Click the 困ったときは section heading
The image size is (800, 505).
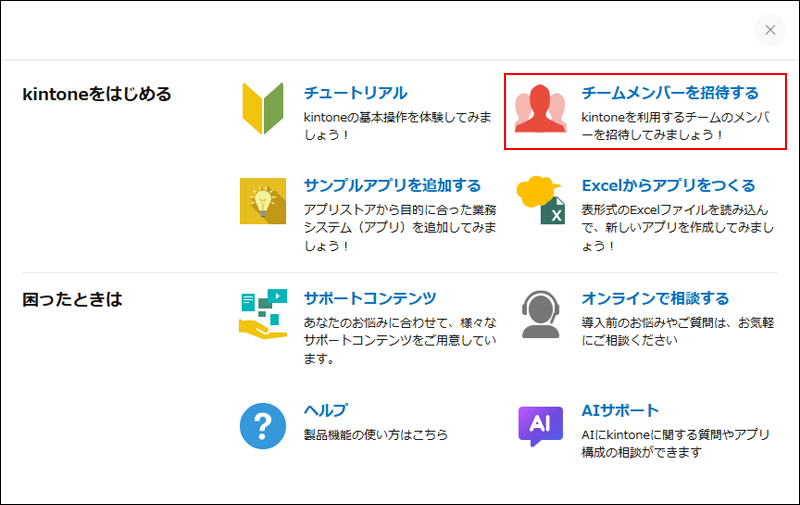coord(72,299)
